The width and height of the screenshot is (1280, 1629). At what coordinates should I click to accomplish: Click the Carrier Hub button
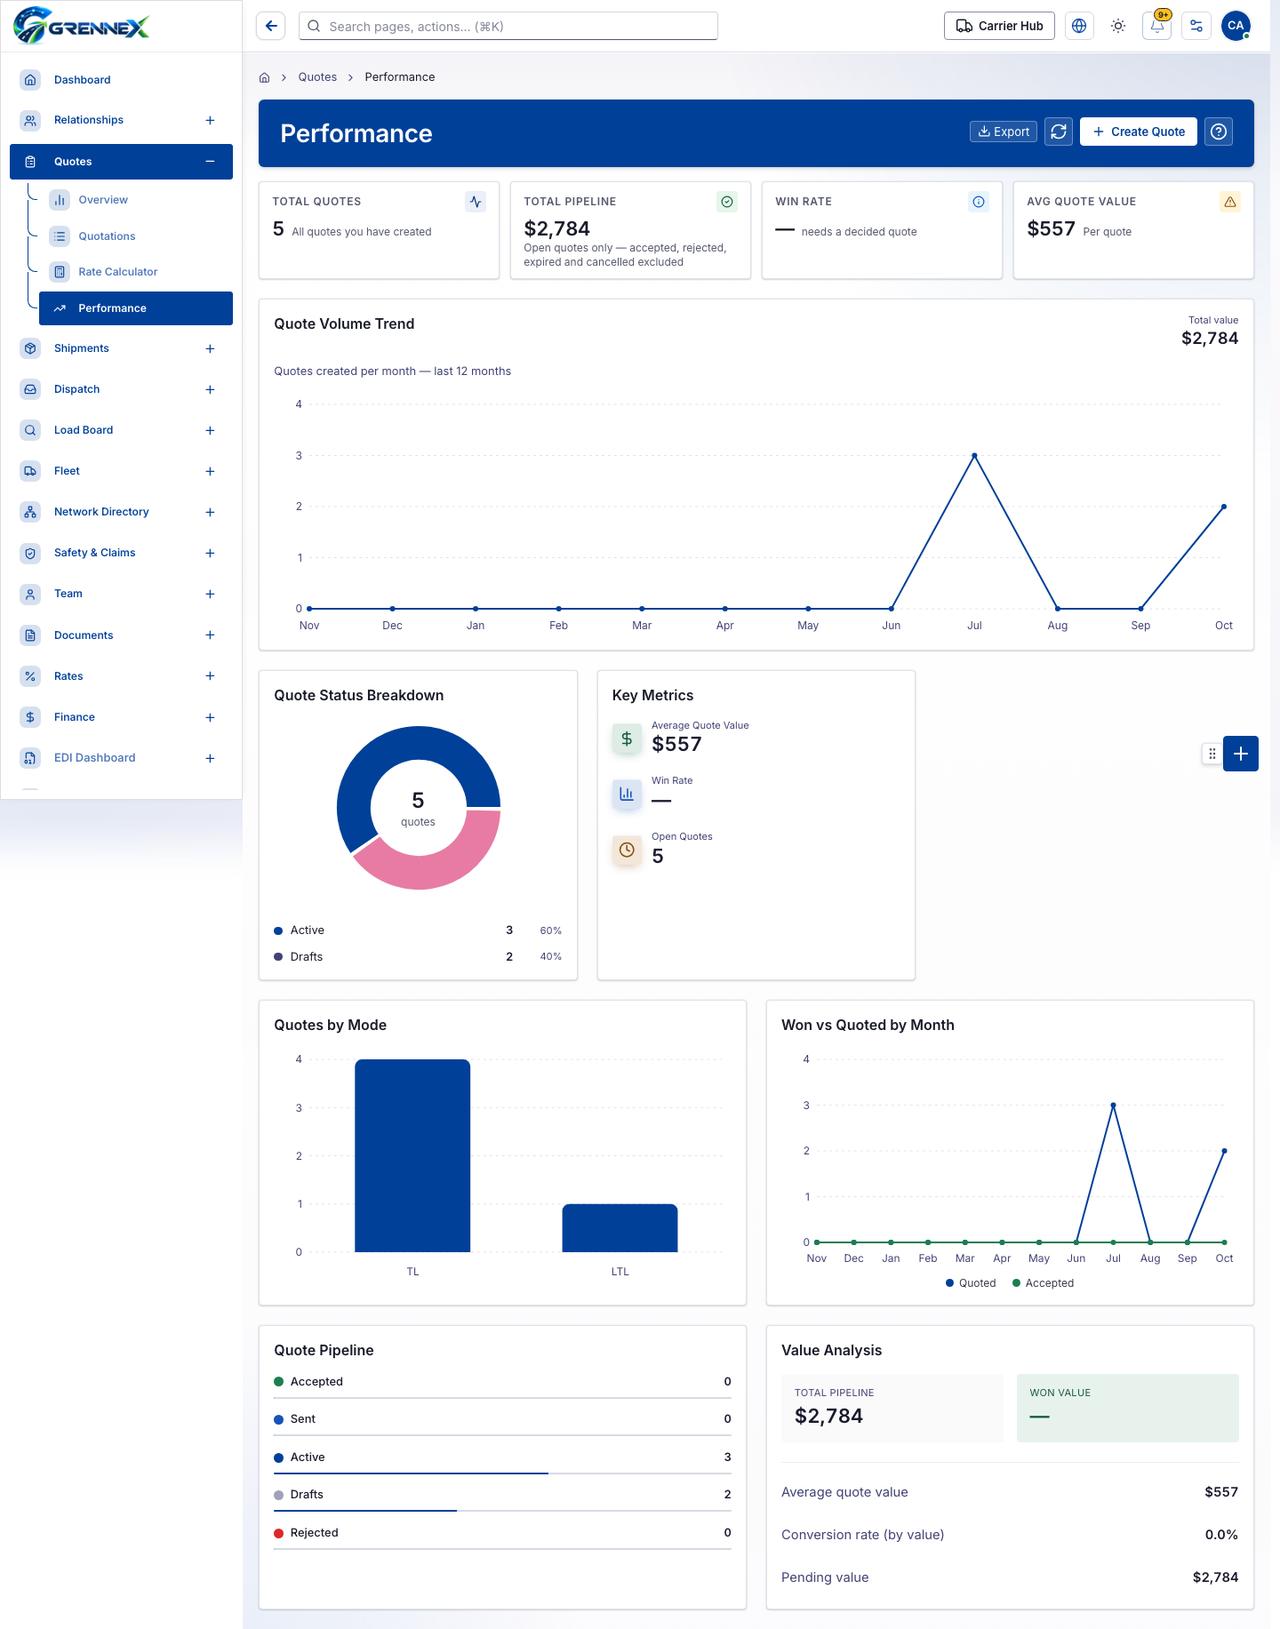(x=1000, y=26)
